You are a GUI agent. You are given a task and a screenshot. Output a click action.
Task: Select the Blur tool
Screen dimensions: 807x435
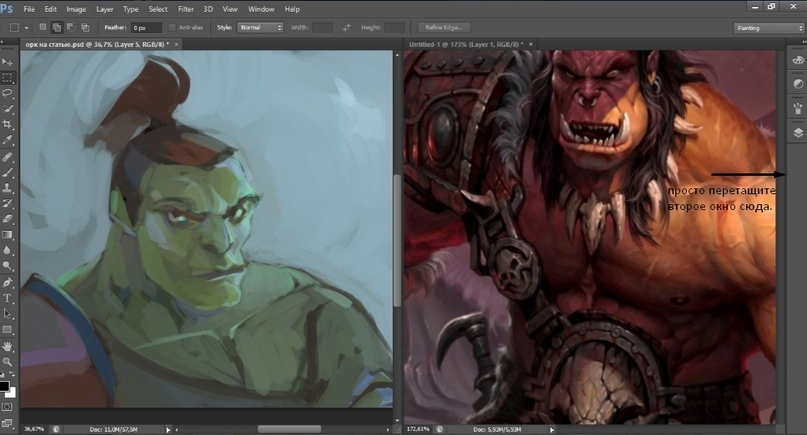click(x=7, y=250)
